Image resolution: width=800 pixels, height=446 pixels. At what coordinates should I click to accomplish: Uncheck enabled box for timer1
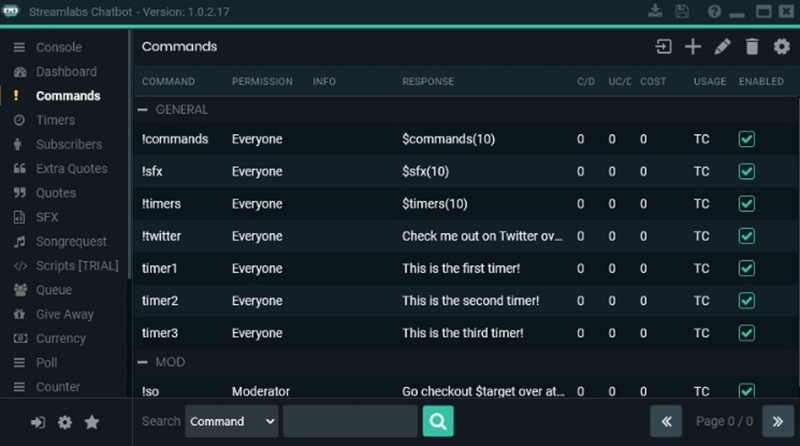[x=747, y=268]
